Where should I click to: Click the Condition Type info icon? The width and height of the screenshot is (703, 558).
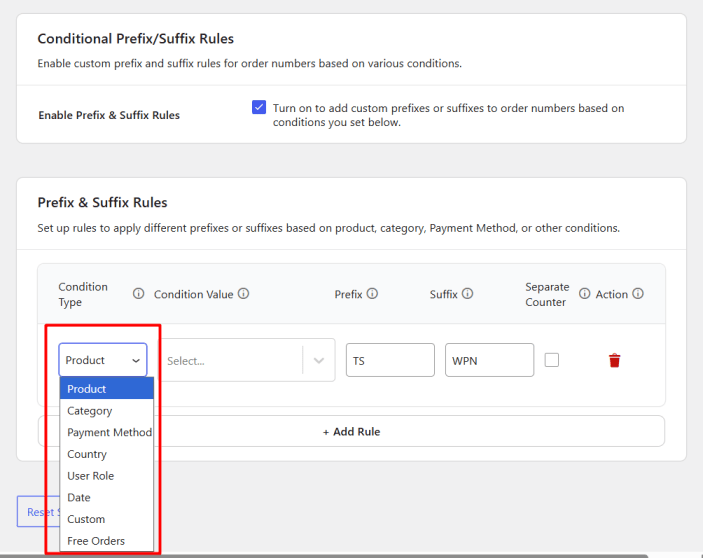click(x=139, y=294)
